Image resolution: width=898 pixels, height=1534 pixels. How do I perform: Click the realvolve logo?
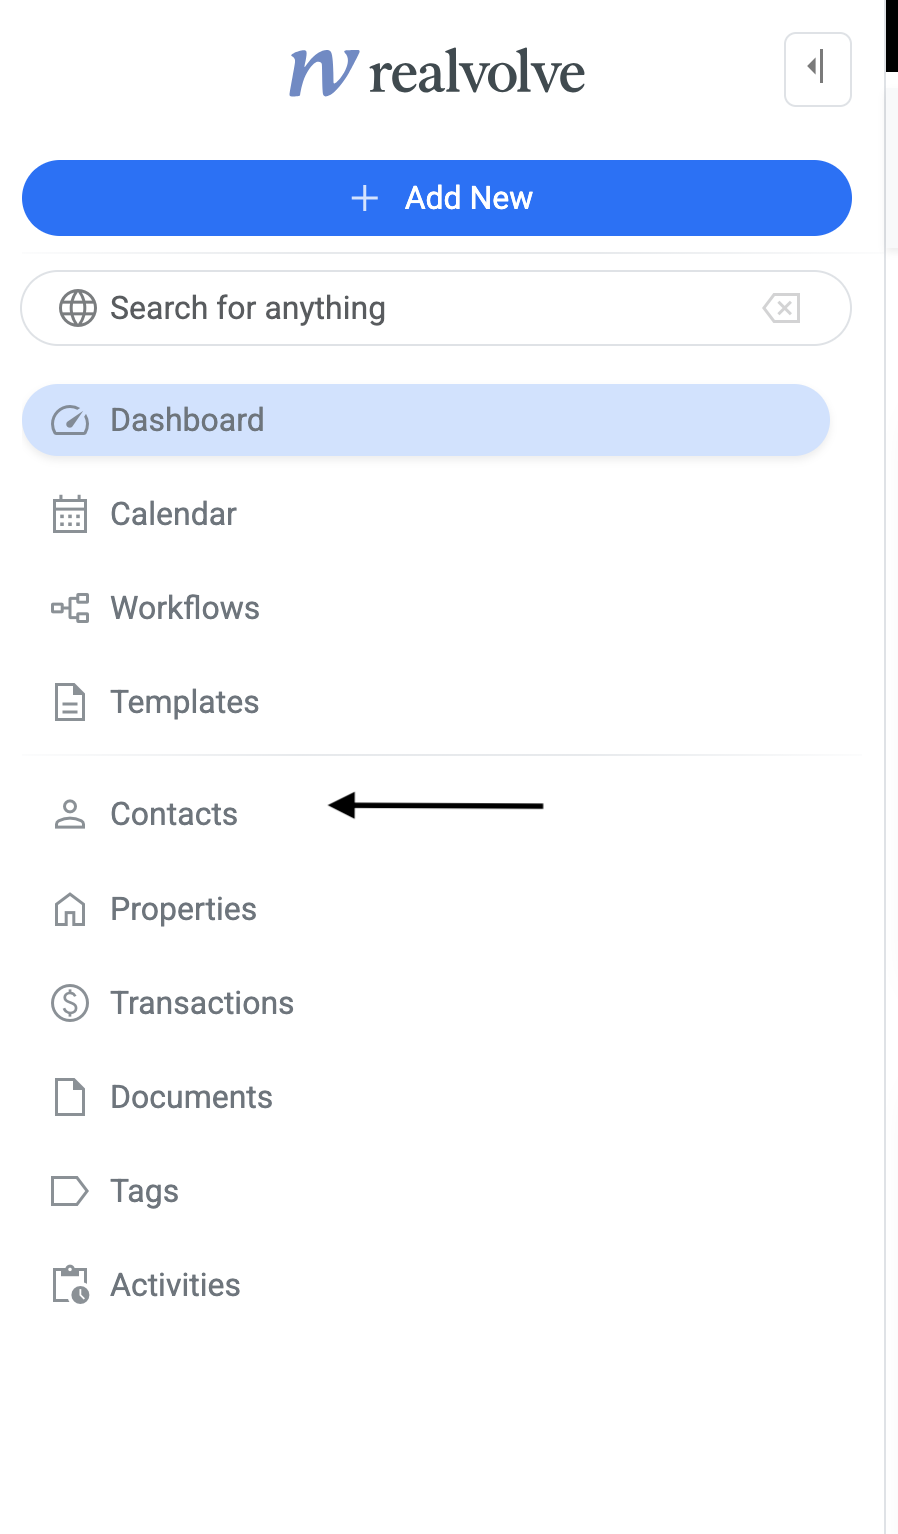(x=437, y=72)
